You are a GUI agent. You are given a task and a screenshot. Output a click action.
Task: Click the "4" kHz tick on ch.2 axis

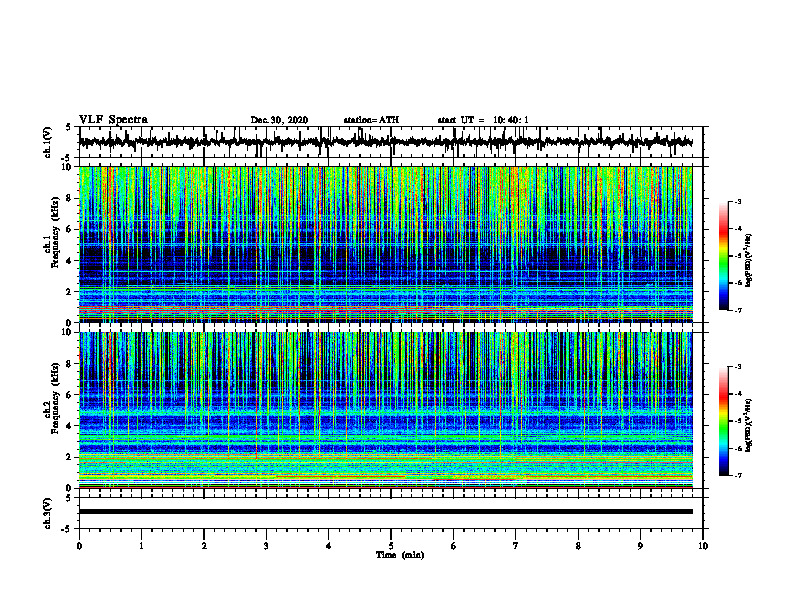(69, 426)
